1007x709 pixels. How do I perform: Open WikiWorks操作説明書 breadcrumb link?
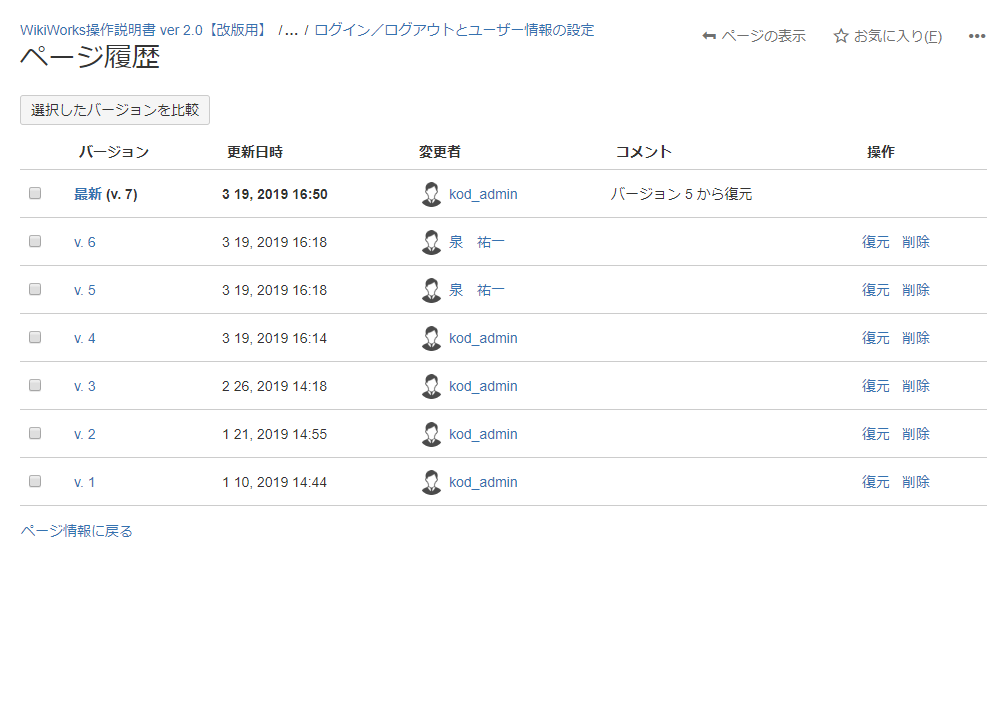(145, 30)
